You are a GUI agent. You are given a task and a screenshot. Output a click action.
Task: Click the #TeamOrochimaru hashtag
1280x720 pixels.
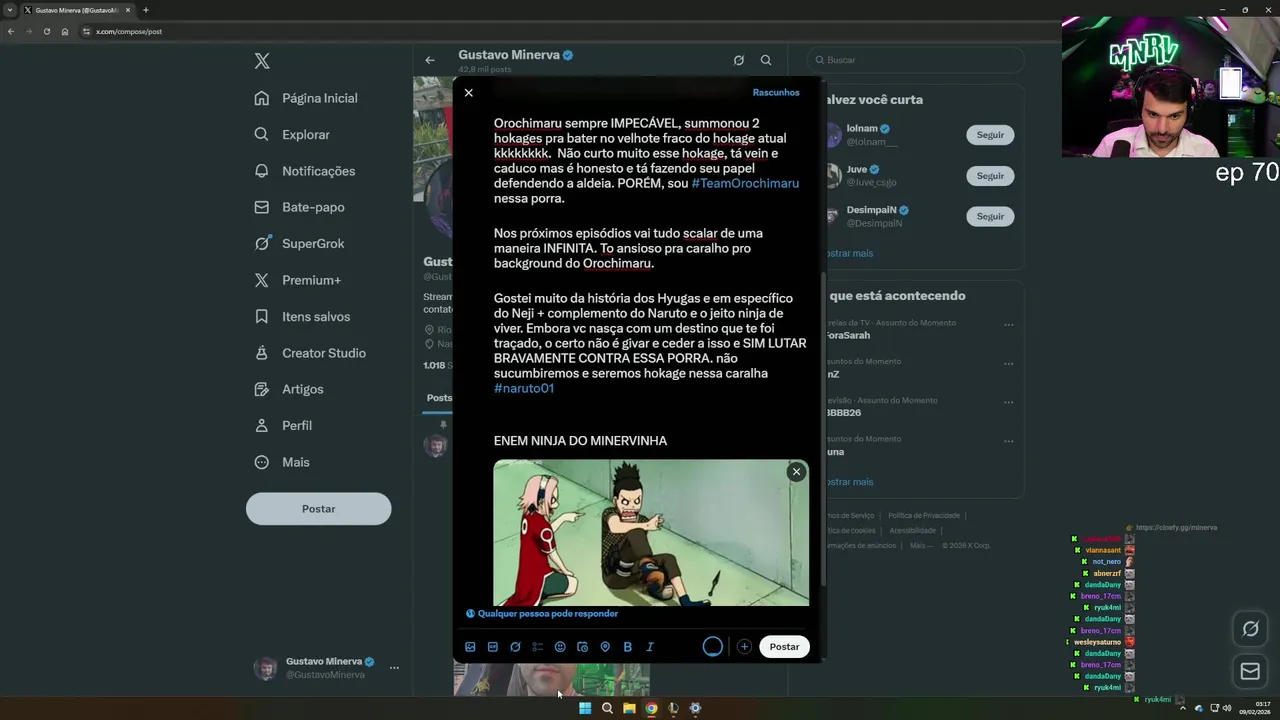pyautogui.click(x=745, y=183)
